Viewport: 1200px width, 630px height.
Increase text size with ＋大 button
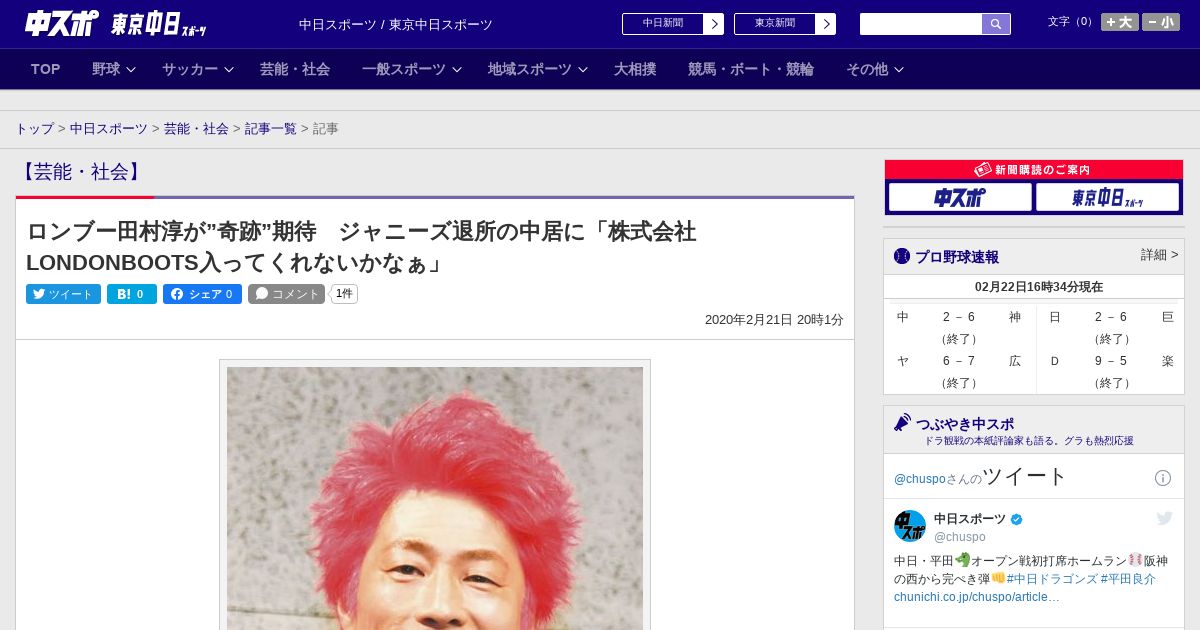[x=1120, y=22]
